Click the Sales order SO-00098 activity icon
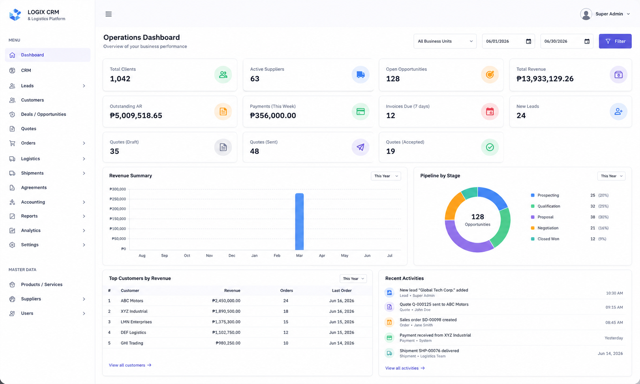The height and width of the screenshot is (384, 640). point(389,322)
